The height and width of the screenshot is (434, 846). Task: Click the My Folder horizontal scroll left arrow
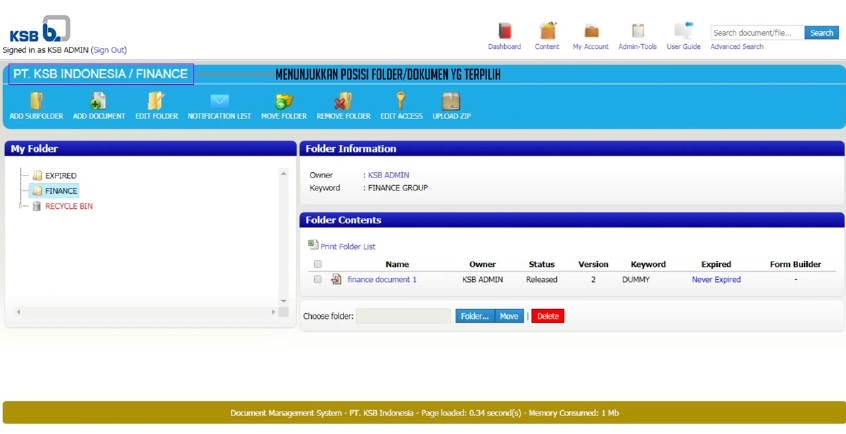18,312
